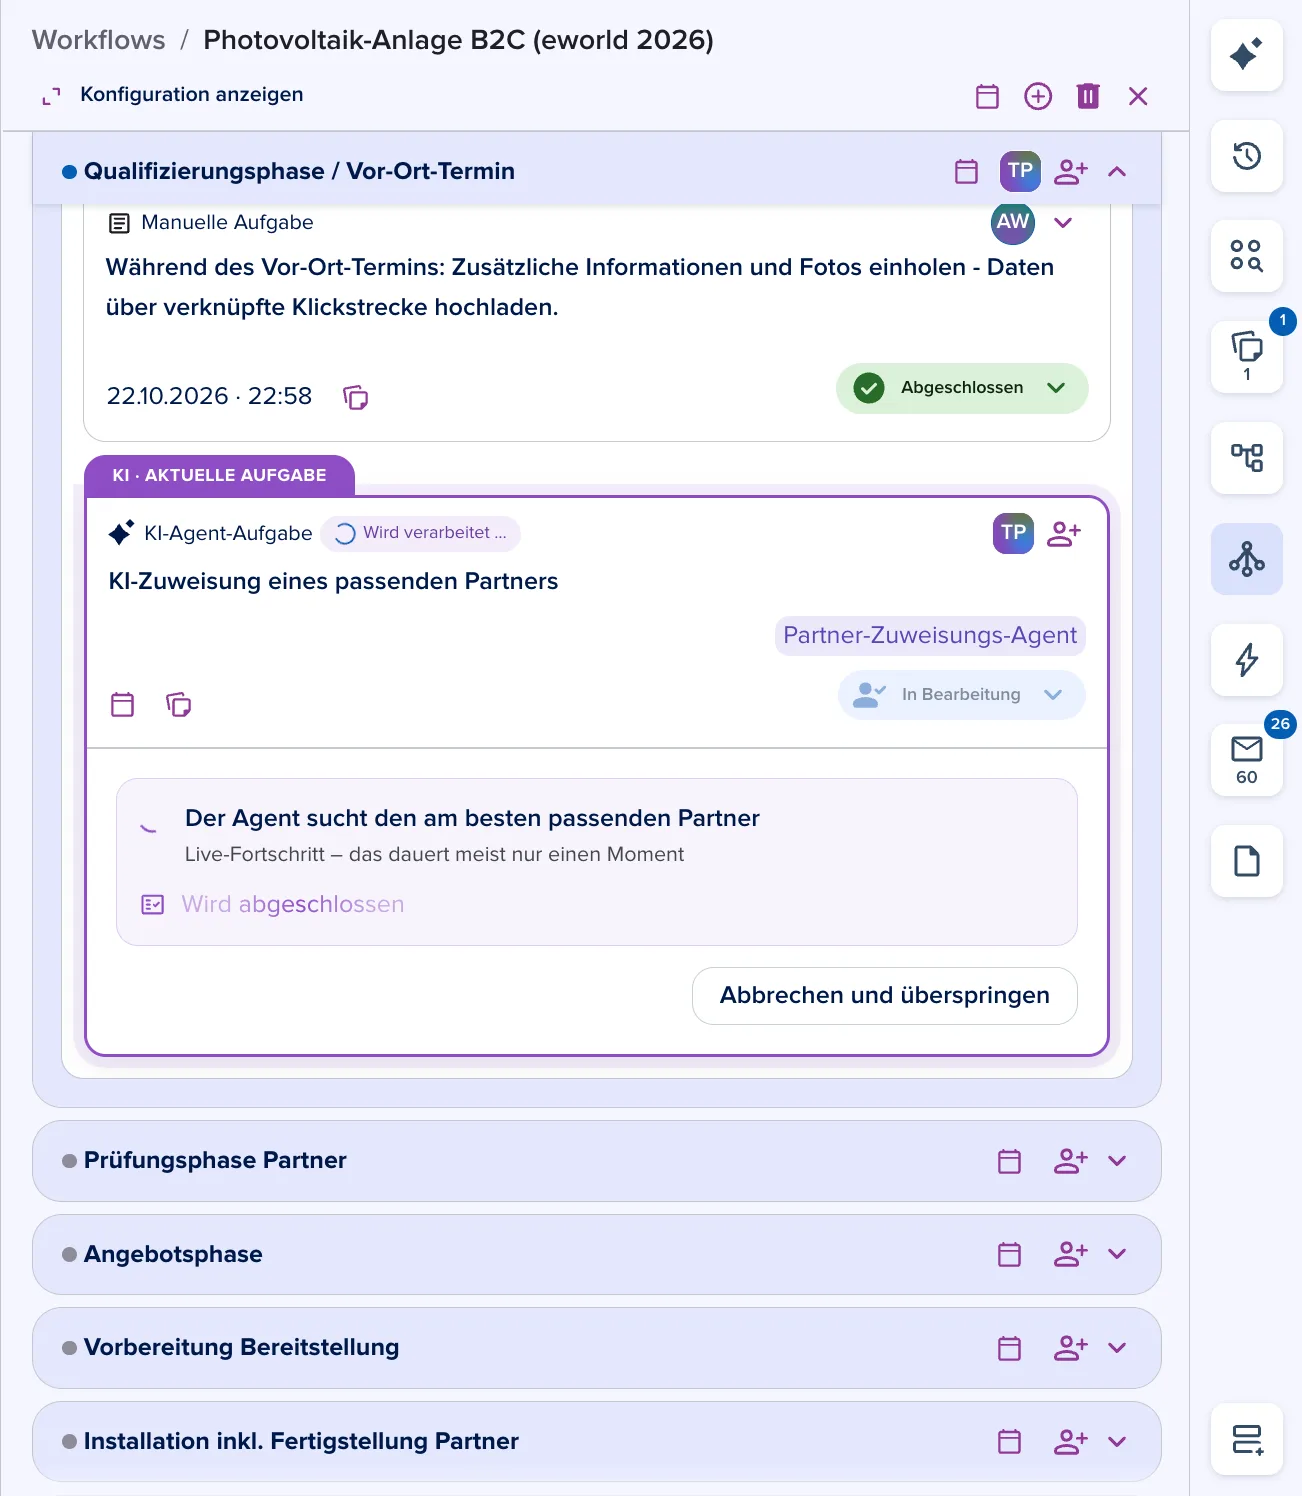Click Konfiguration anzeigen link
1302x1496 pixels.
click(x=192, y=95)
